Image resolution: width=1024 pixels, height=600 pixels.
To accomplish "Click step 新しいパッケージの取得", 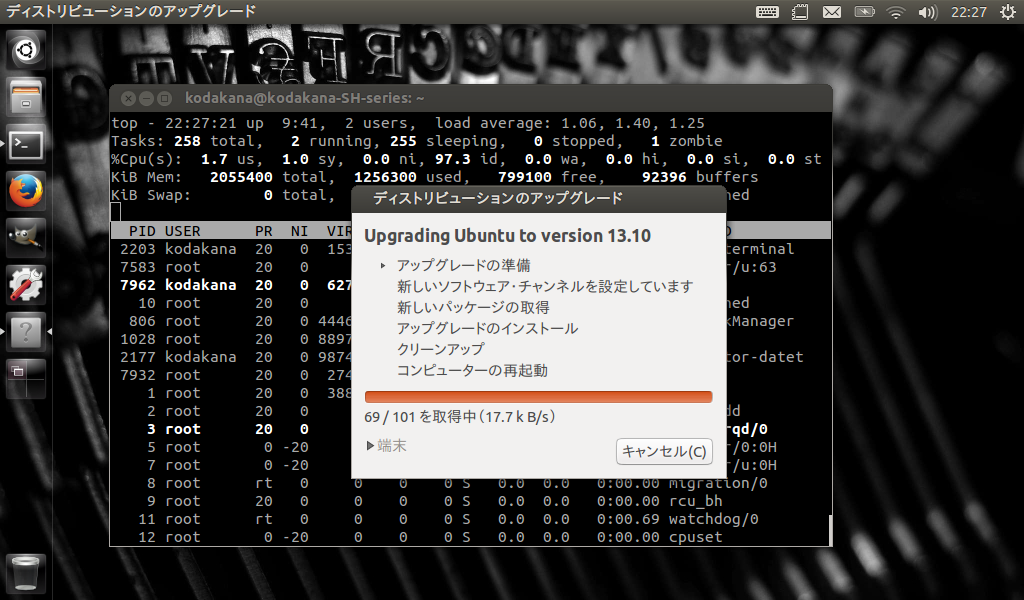I will tap(473, 308).
